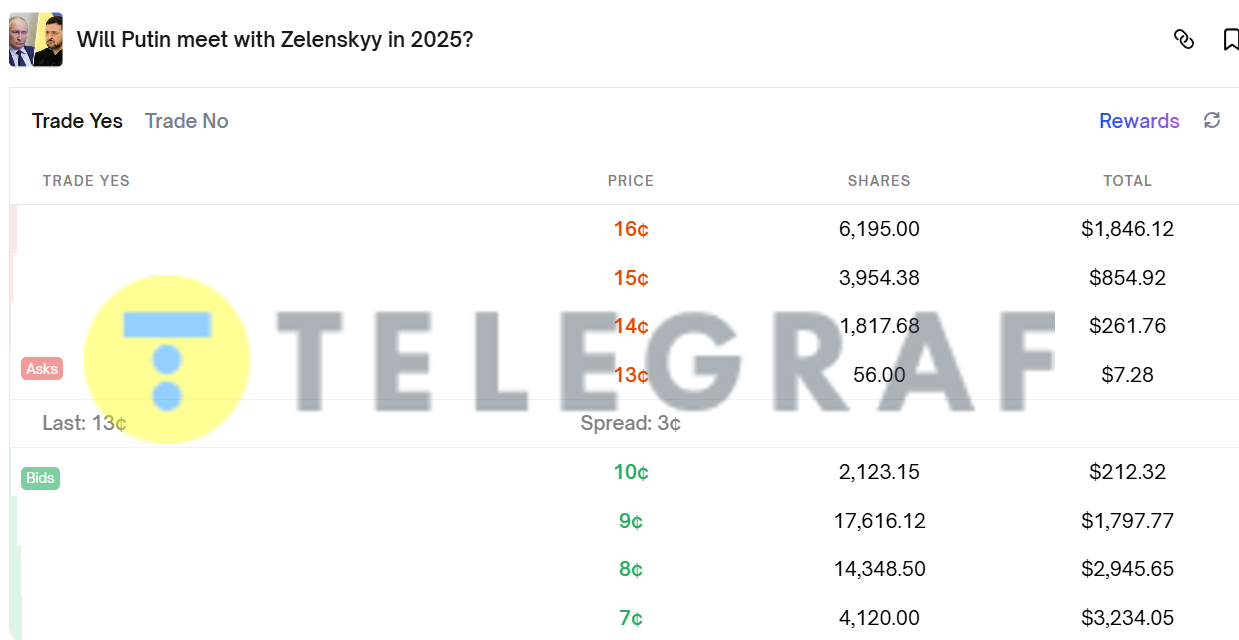Click the red Asks label badge
This screenshot has height=640, width=1239.
[x=42, y=369]
